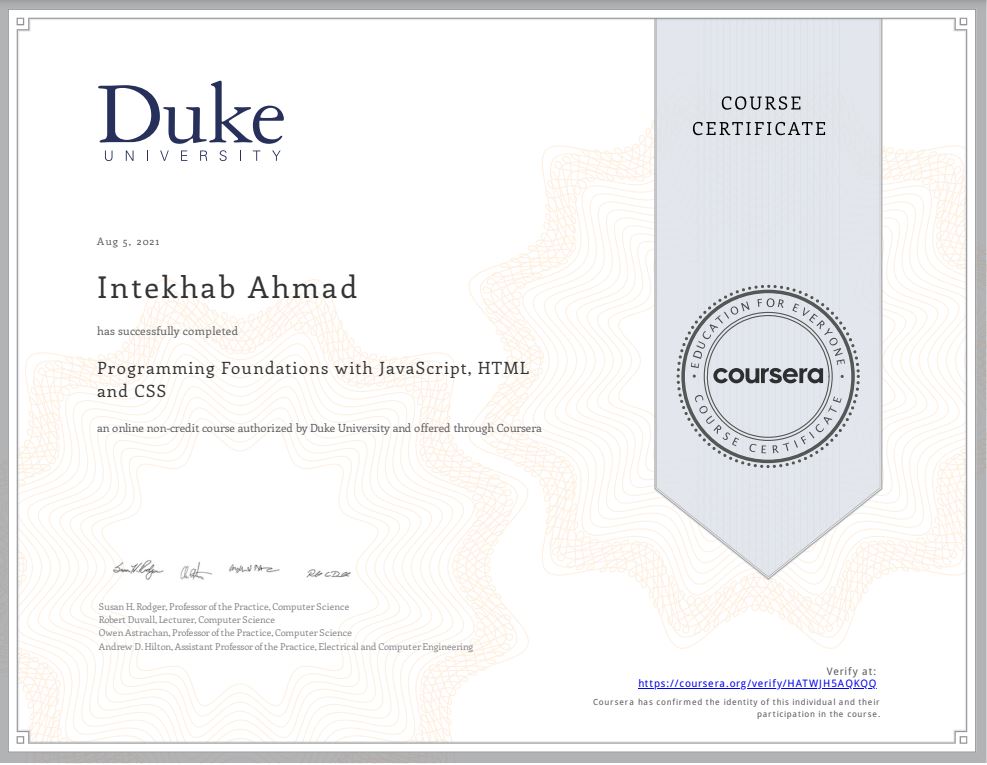
Task: Click the text 'Verify at:'
Action: pyautogui.click(x=852, y=671)
